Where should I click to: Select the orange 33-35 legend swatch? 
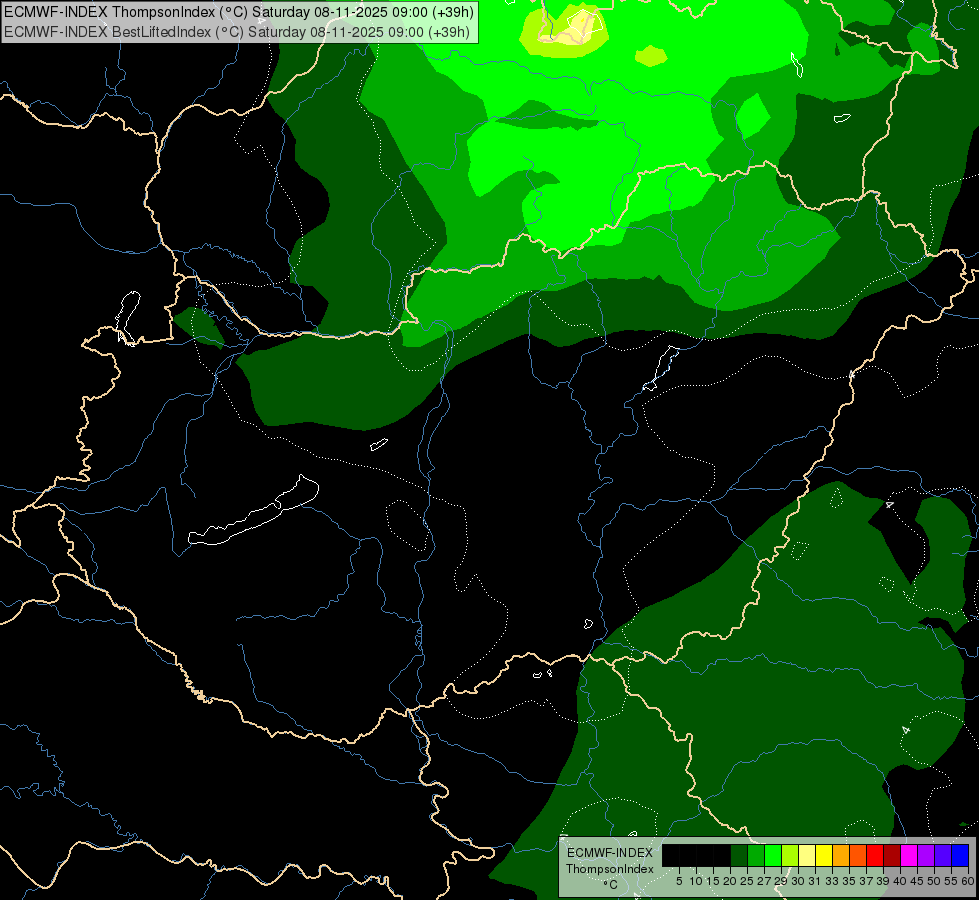(841, 856)
